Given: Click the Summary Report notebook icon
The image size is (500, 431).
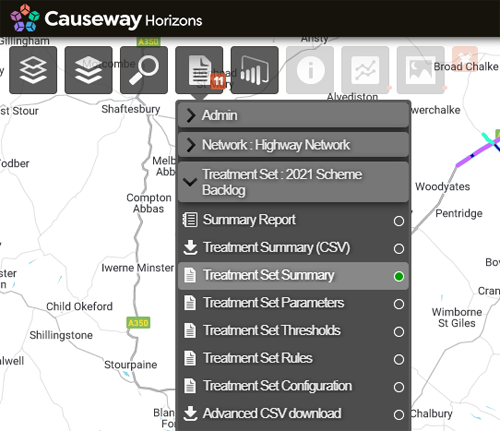Looking at the screenshot, I should point(190,220).
